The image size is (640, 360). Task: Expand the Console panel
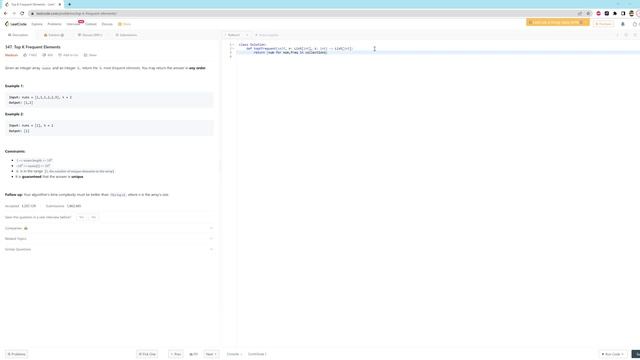pos(234,354)
